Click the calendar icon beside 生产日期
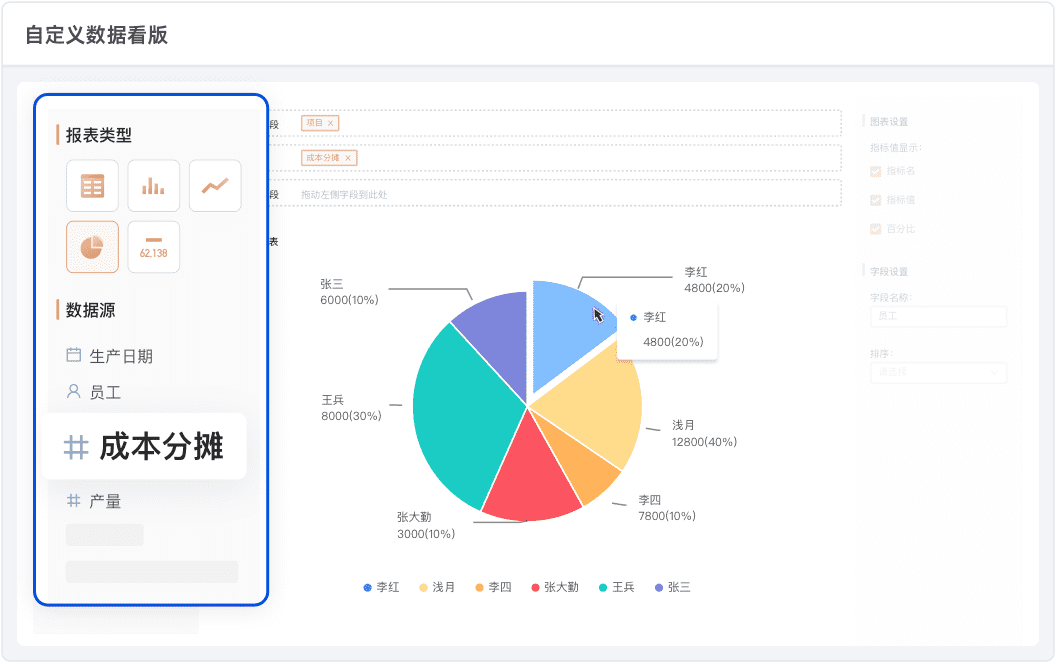 [73, 355]
